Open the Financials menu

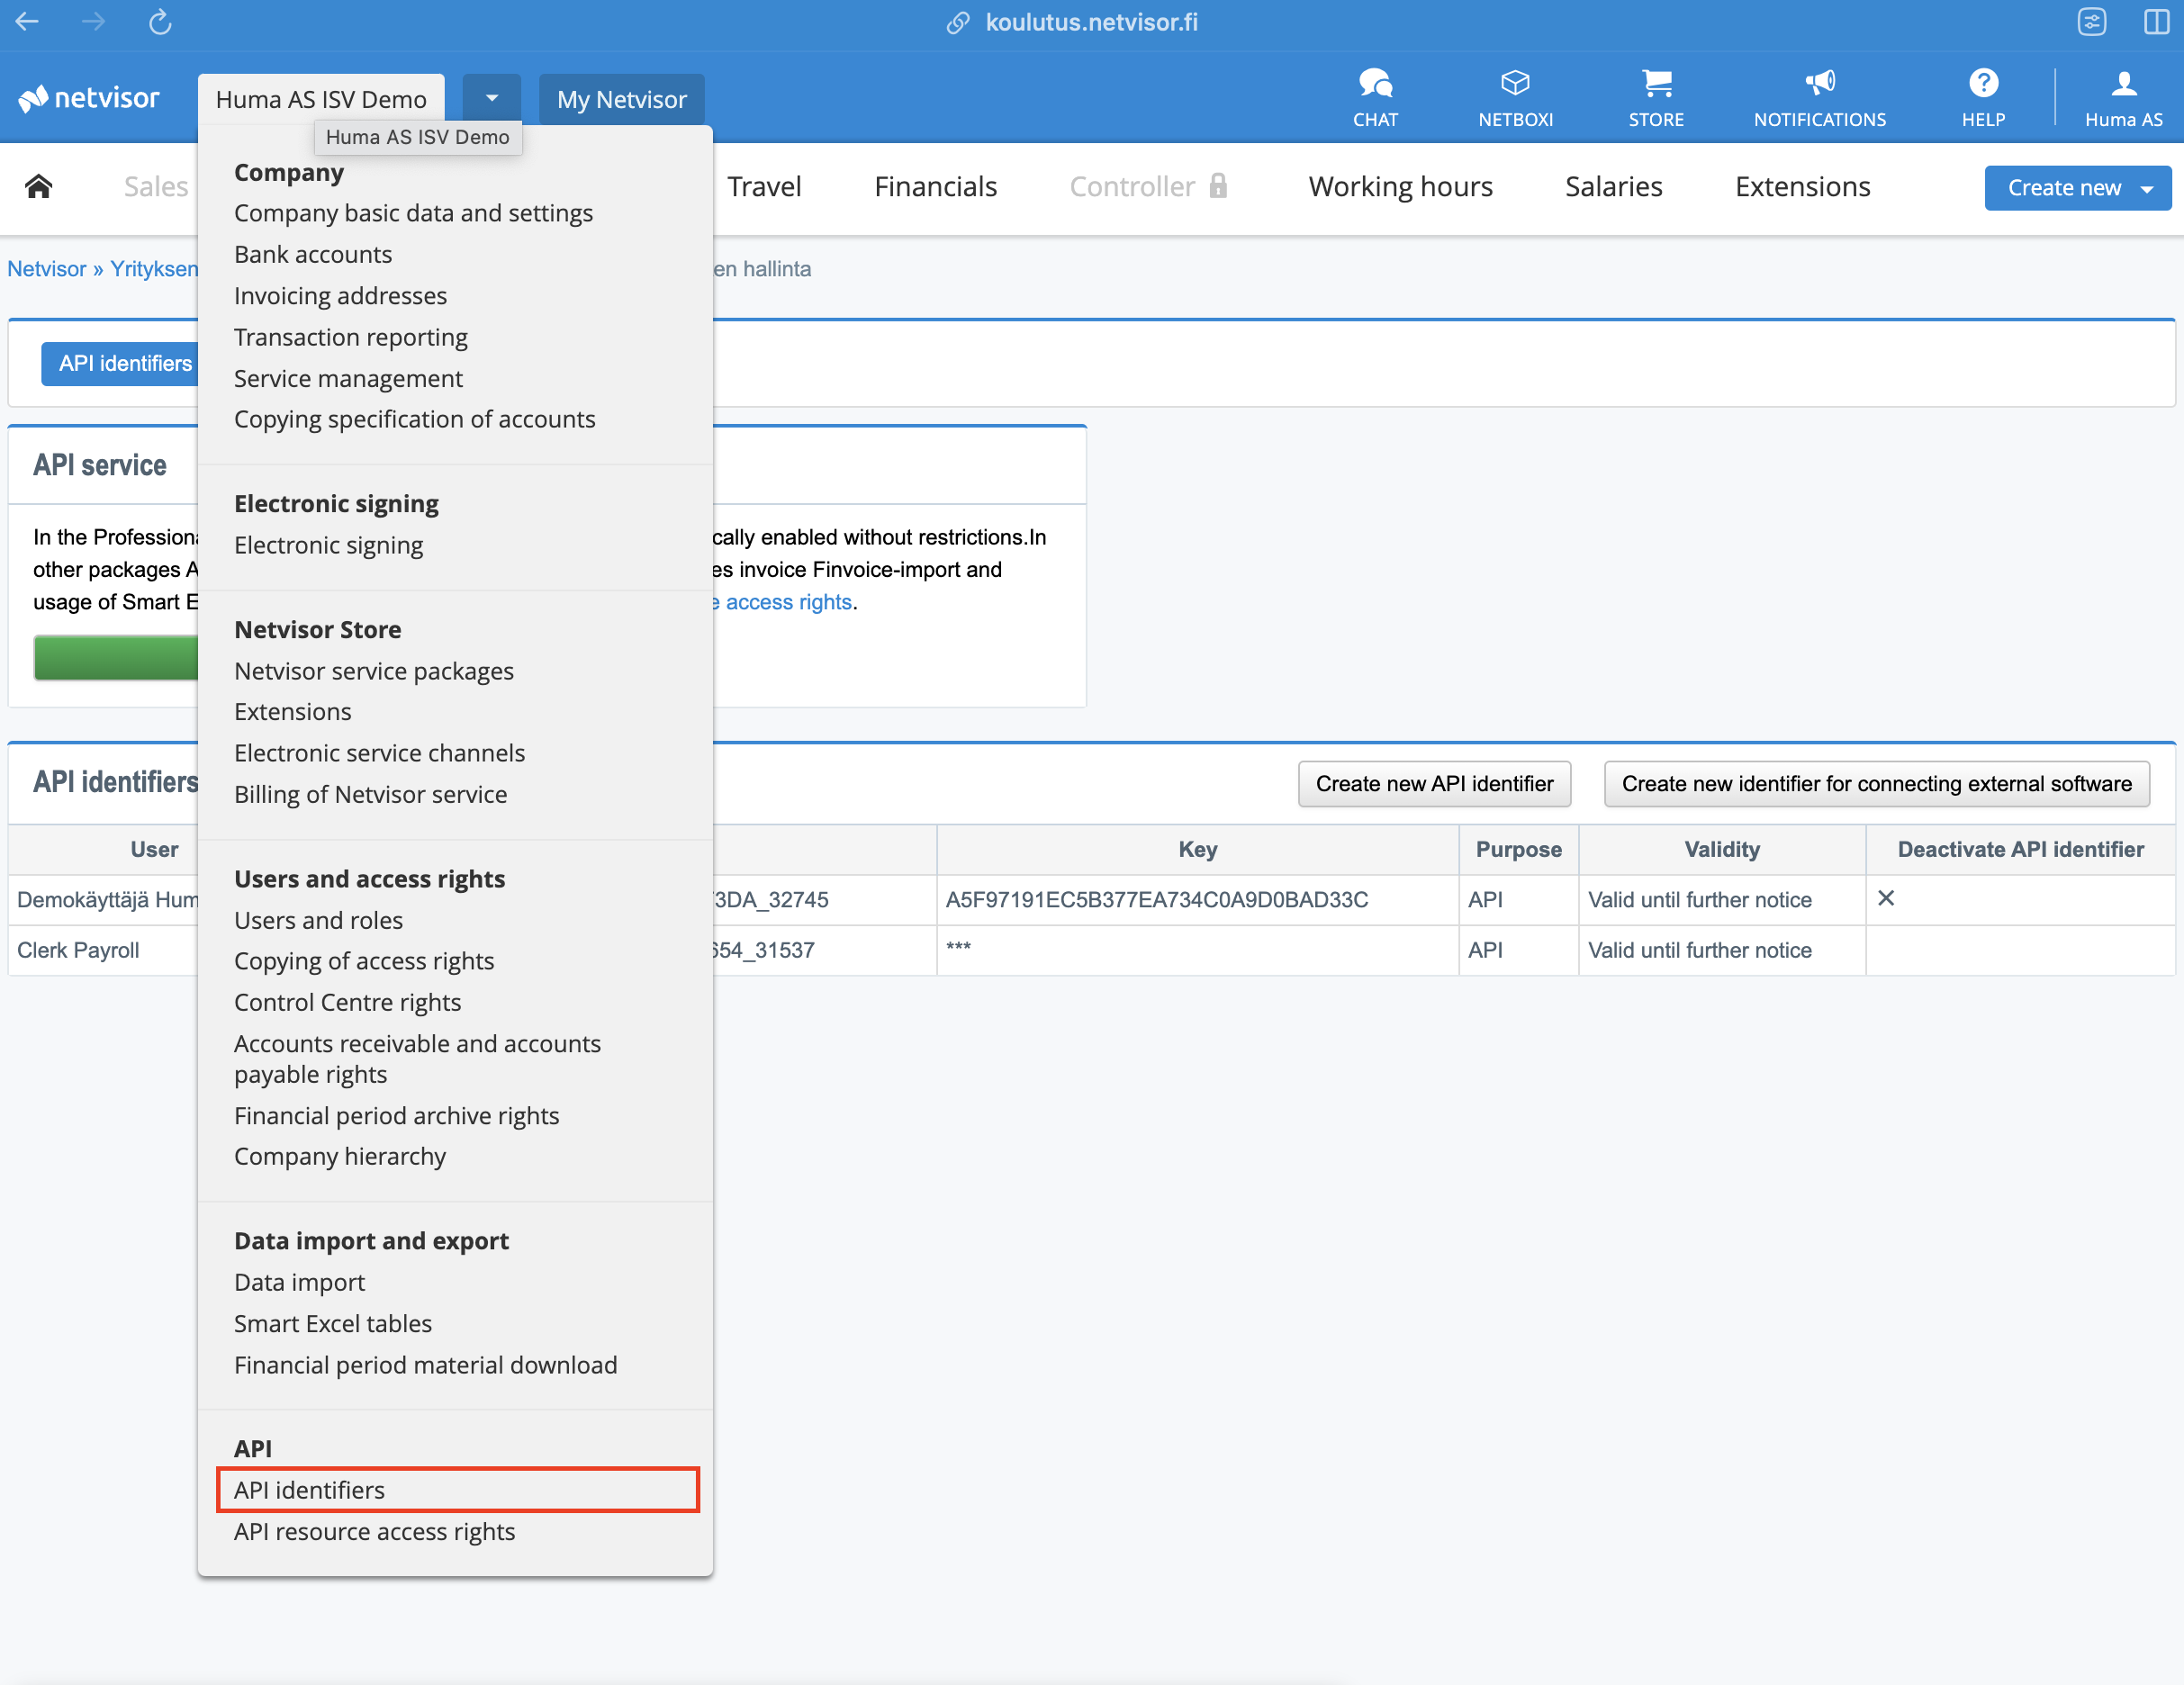(x=935, y=186)
